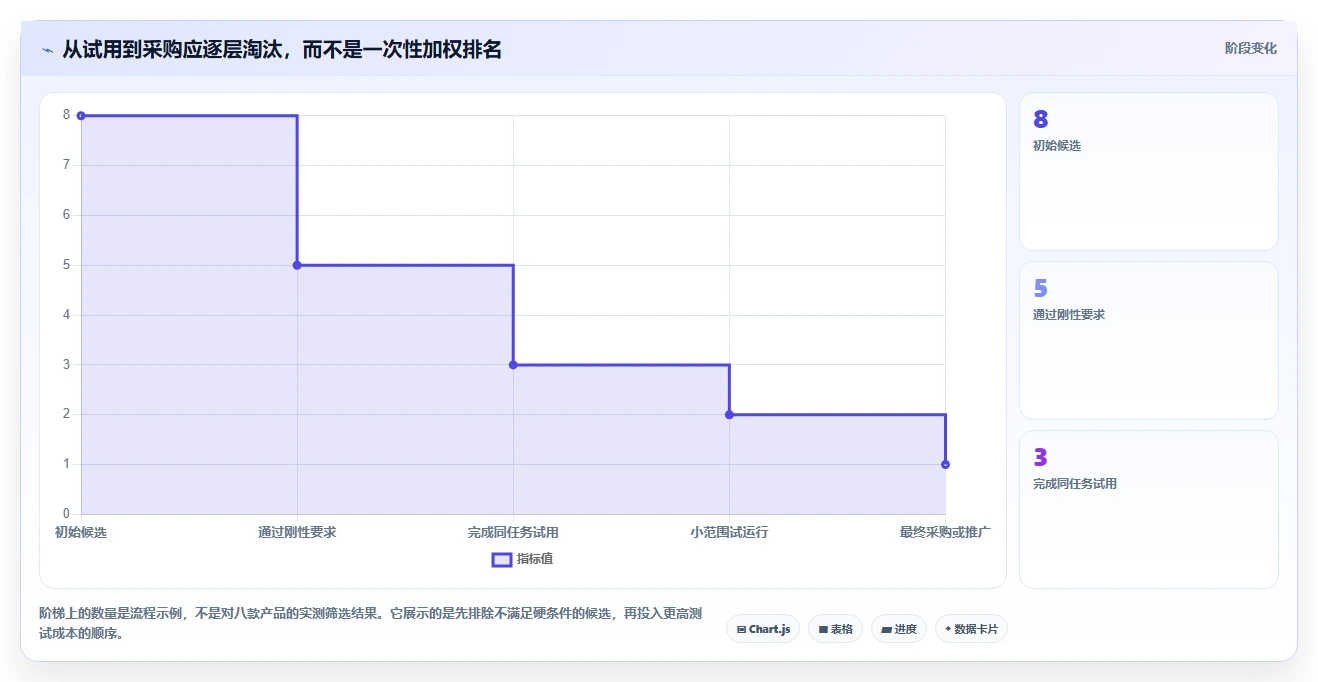Click the 数据卡片 tag chip
The image size is (1318, 682).
[x=971, y=629]
